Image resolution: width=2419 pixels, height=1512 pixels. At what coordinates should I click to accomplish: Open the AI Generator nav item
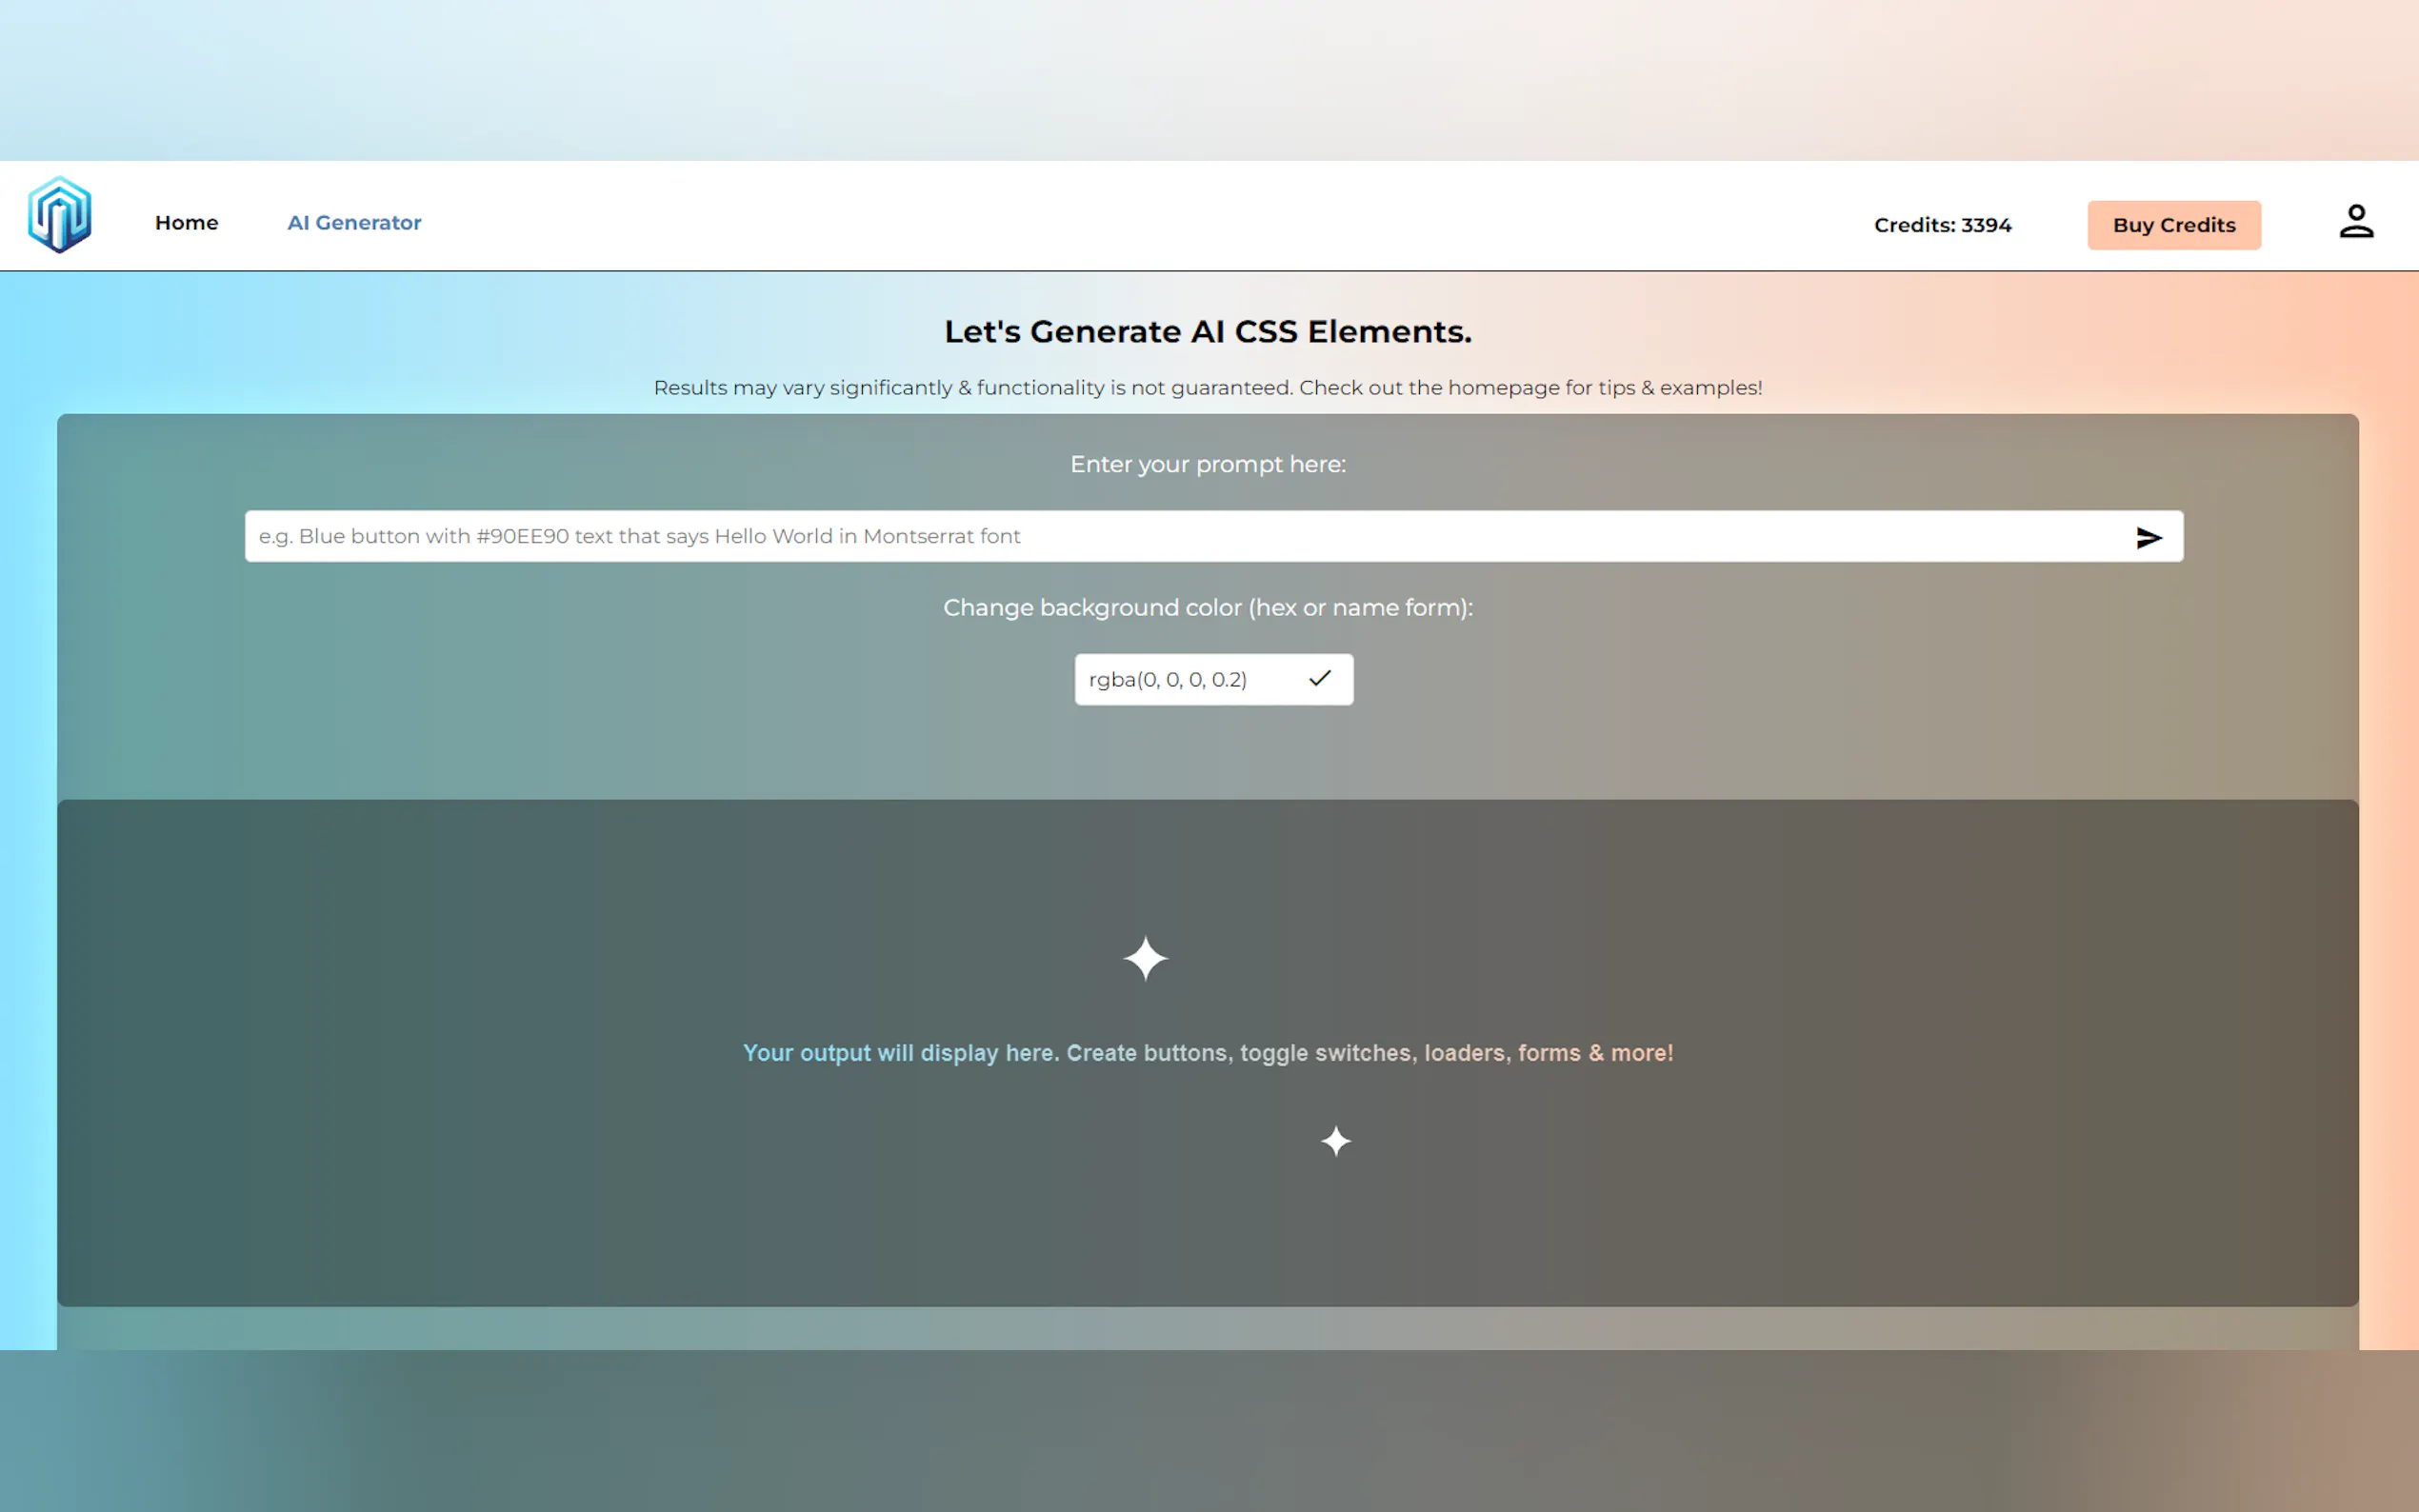click(x=354, y=223)
